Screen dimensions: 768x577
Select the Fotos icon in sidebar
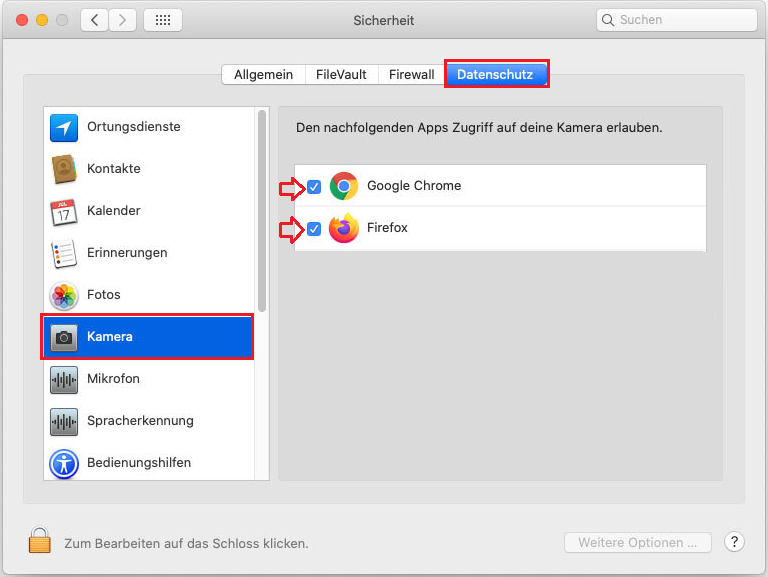point(64,295)
